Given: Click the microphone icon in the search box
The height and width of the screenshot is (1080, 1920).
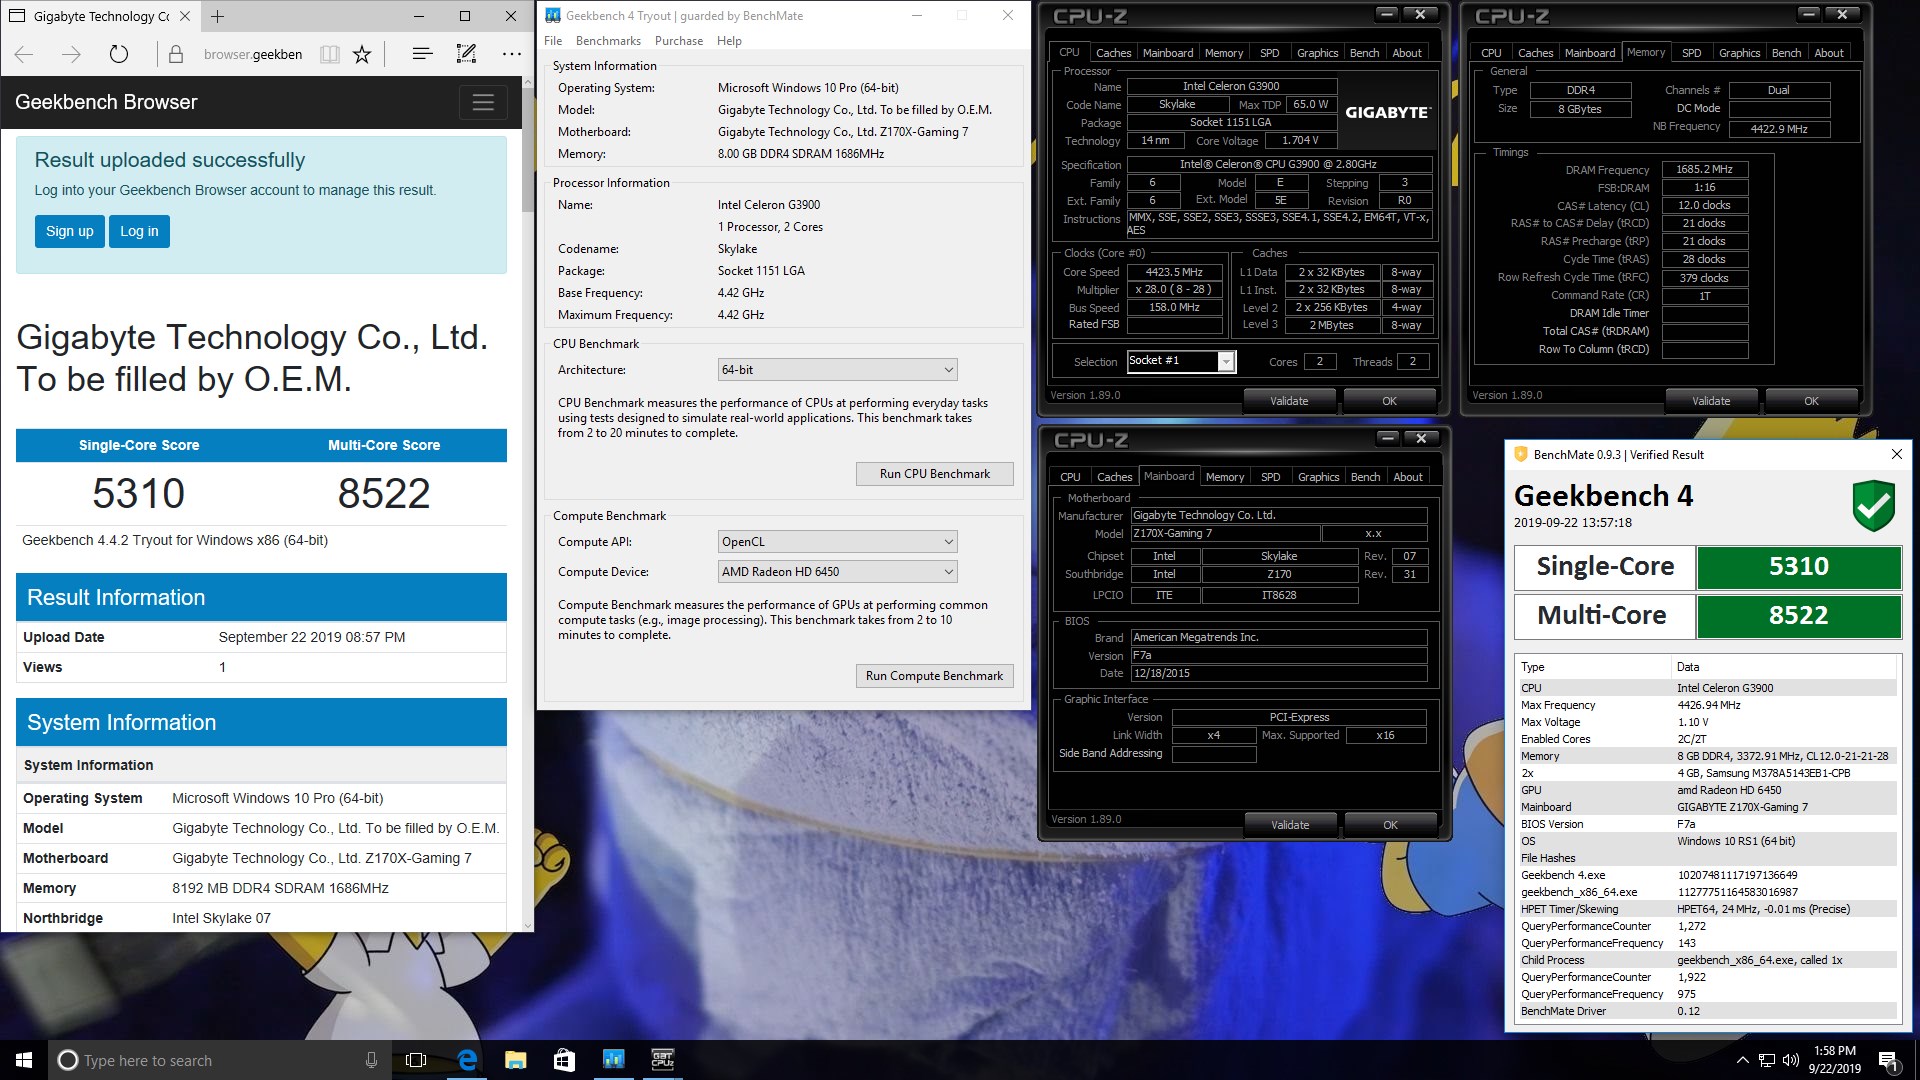Looking at the screenshot, I should click(x=371, y=1060).
